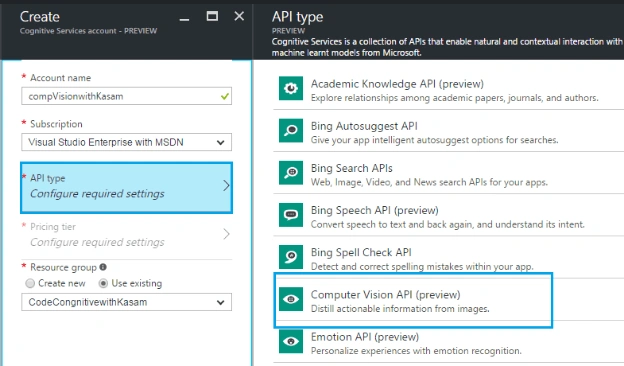Minimize the Create blade
624x366 pixels.
184,19
